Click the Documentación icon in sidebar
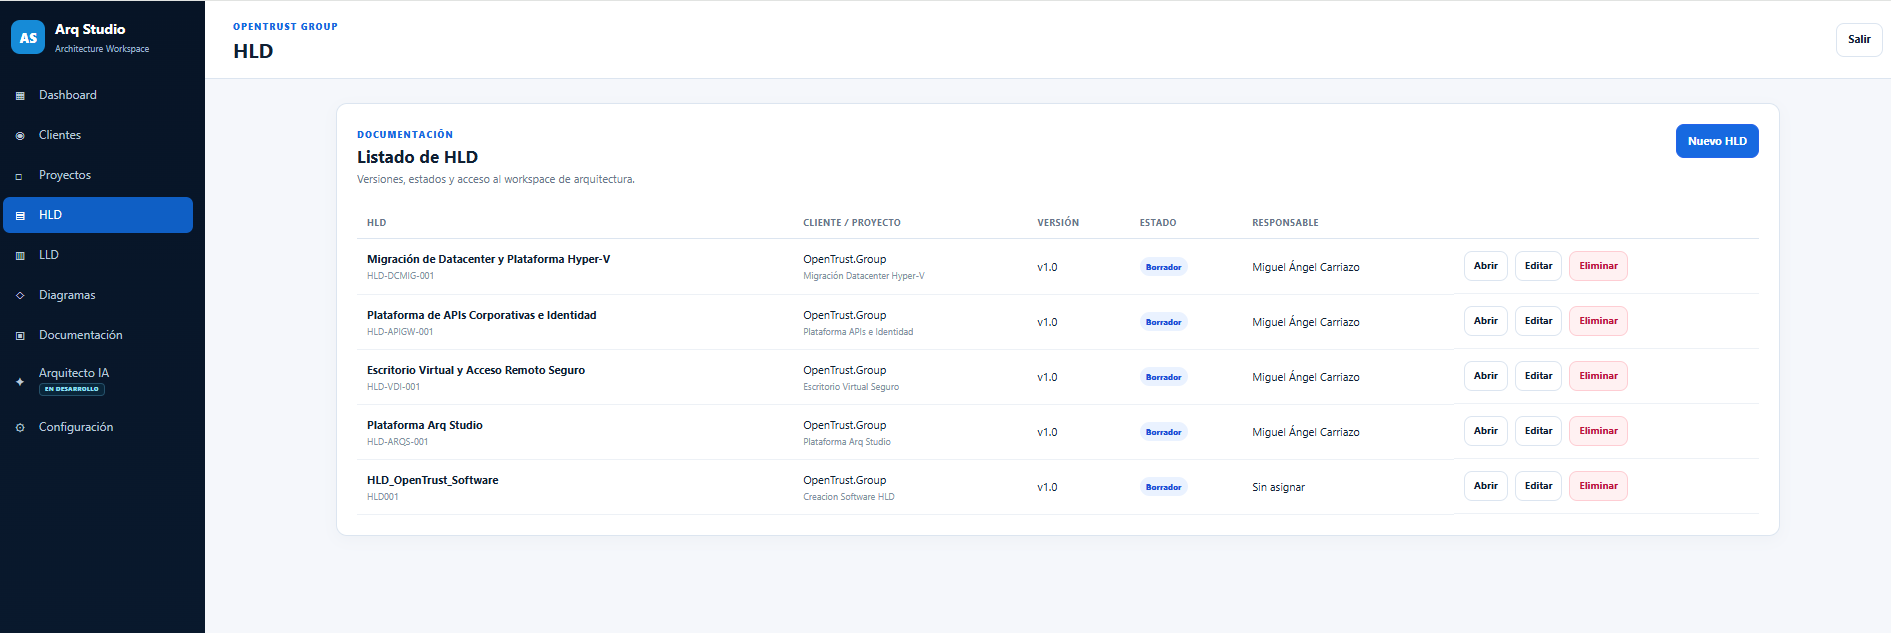The height and width of the screenshot is (633, 1891). [x=20, y=336]
